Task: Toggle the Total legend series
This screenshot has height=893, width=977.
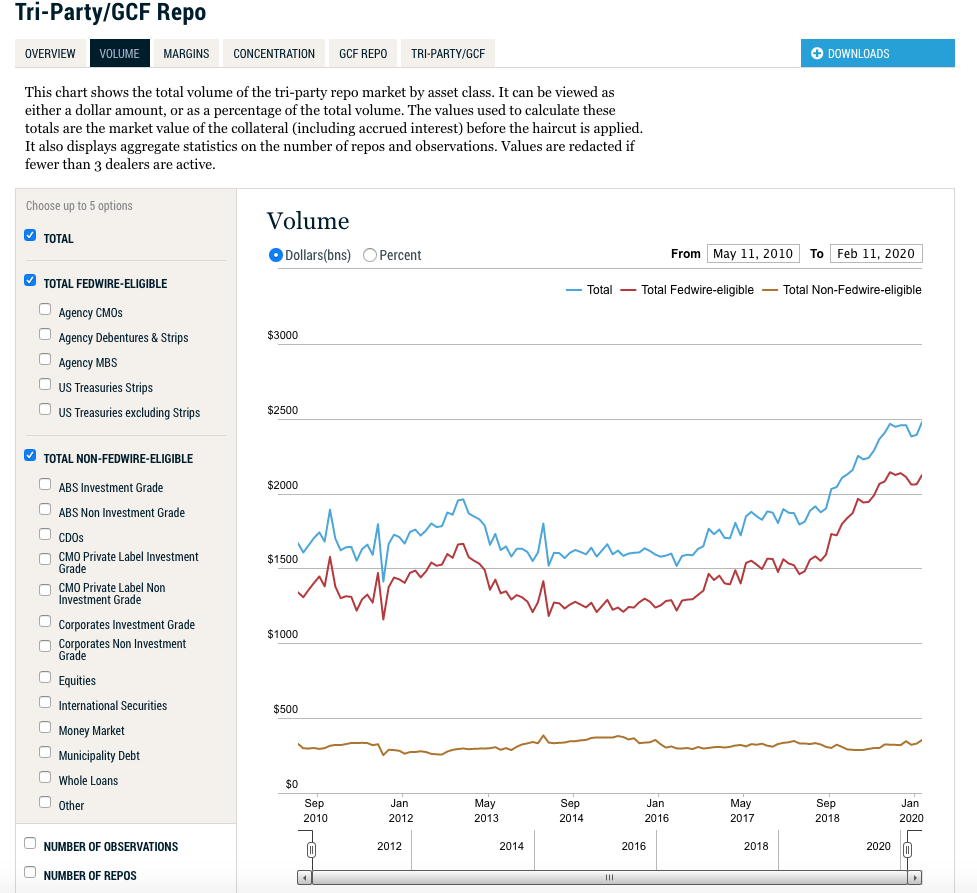Action: coord(589,290)
